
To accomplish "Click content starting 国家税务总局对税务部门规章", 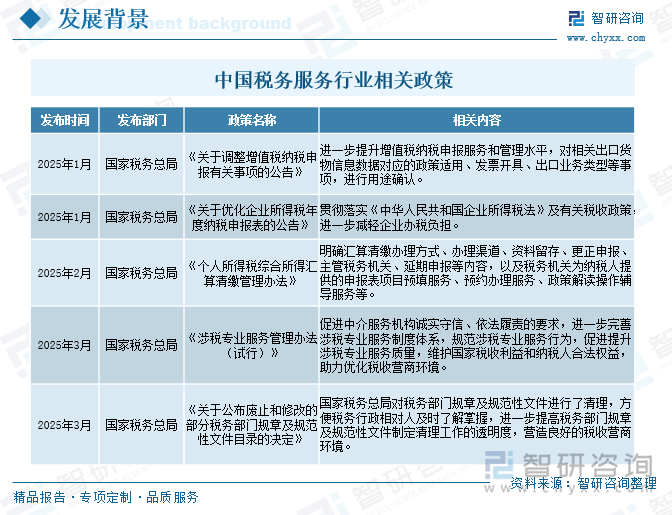I will [x=476, y=425].
